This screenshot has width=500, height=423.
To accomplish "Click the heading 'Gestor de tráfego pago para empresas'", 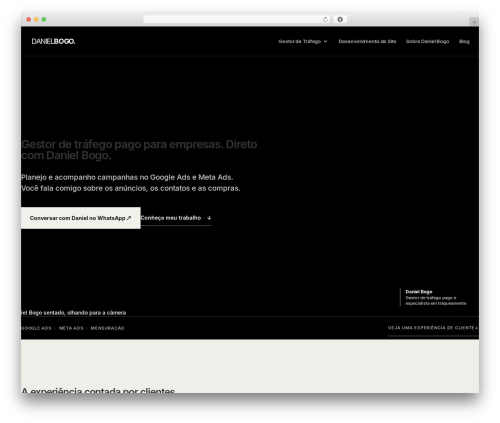I will pyautogui.click(x=139, y=150).
